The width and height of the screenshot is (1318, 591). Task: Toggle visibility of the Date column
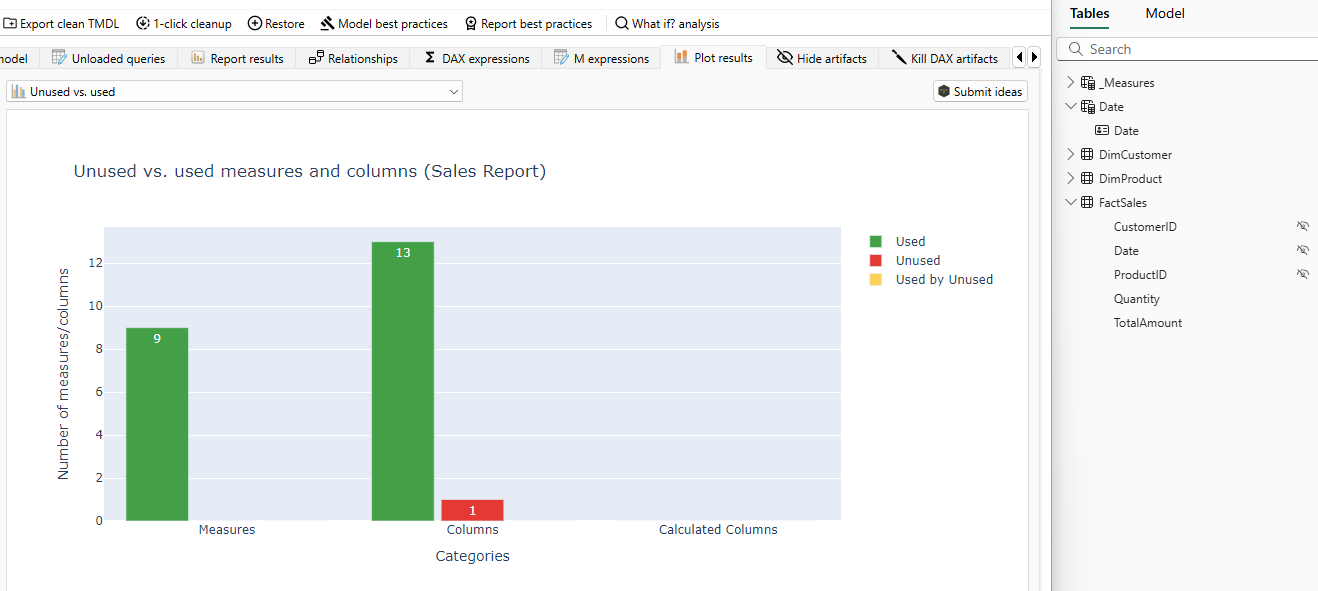pos(1302,249)
